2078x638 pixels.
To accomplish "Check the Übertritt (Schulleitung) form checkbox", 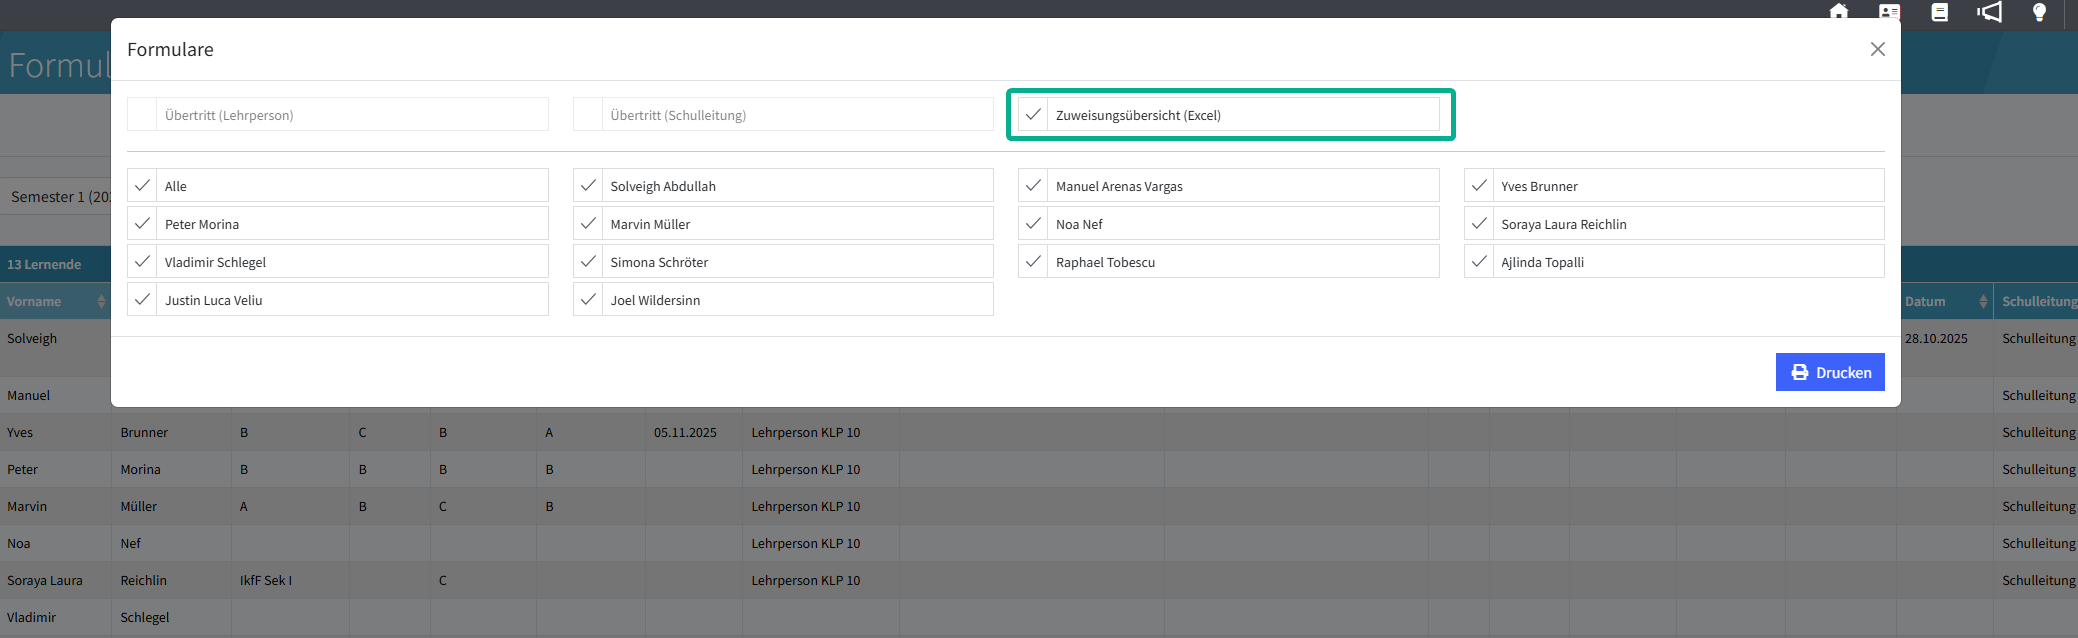I will click(x=588, y=115).
